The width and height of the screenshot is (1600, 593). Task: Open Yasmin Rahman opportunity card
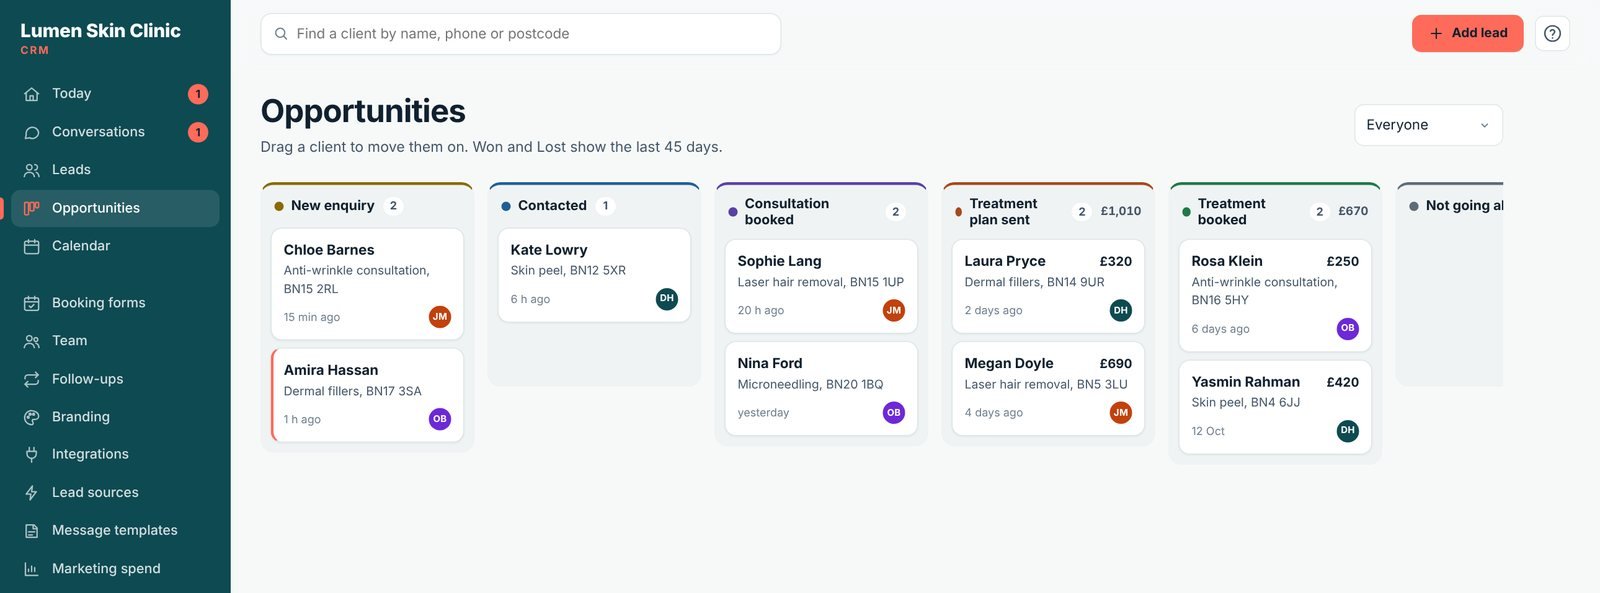pos(1275,407)
